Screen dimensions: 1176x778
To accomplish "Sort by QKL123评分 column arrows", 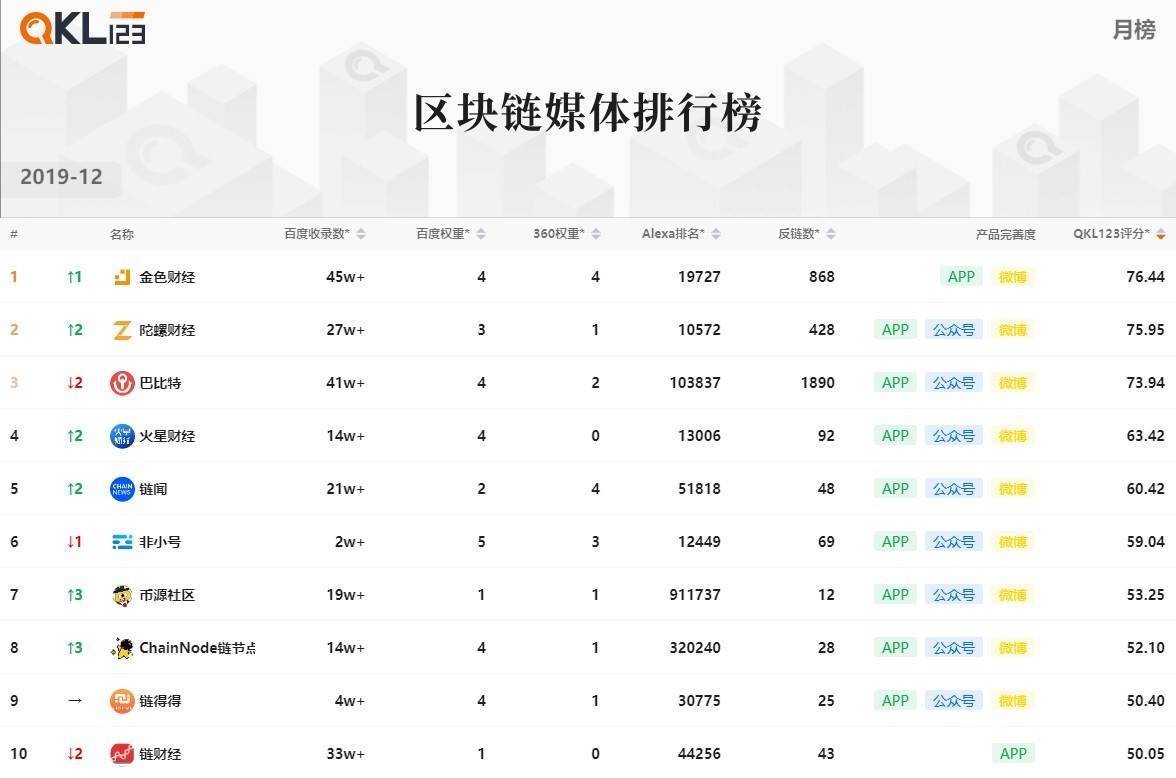I will click(x=1160, y=234).
